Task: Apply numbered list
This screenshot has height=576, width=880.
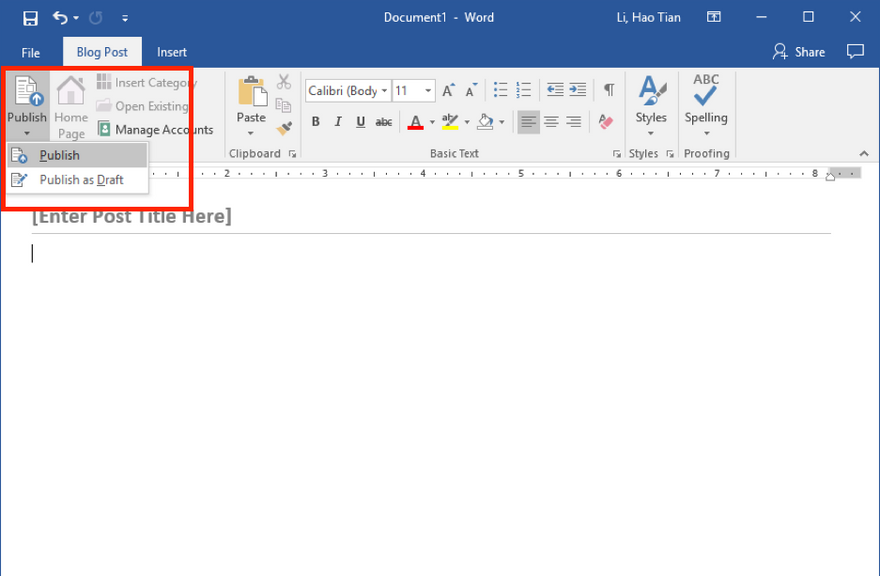Action: tap(523, 90)
